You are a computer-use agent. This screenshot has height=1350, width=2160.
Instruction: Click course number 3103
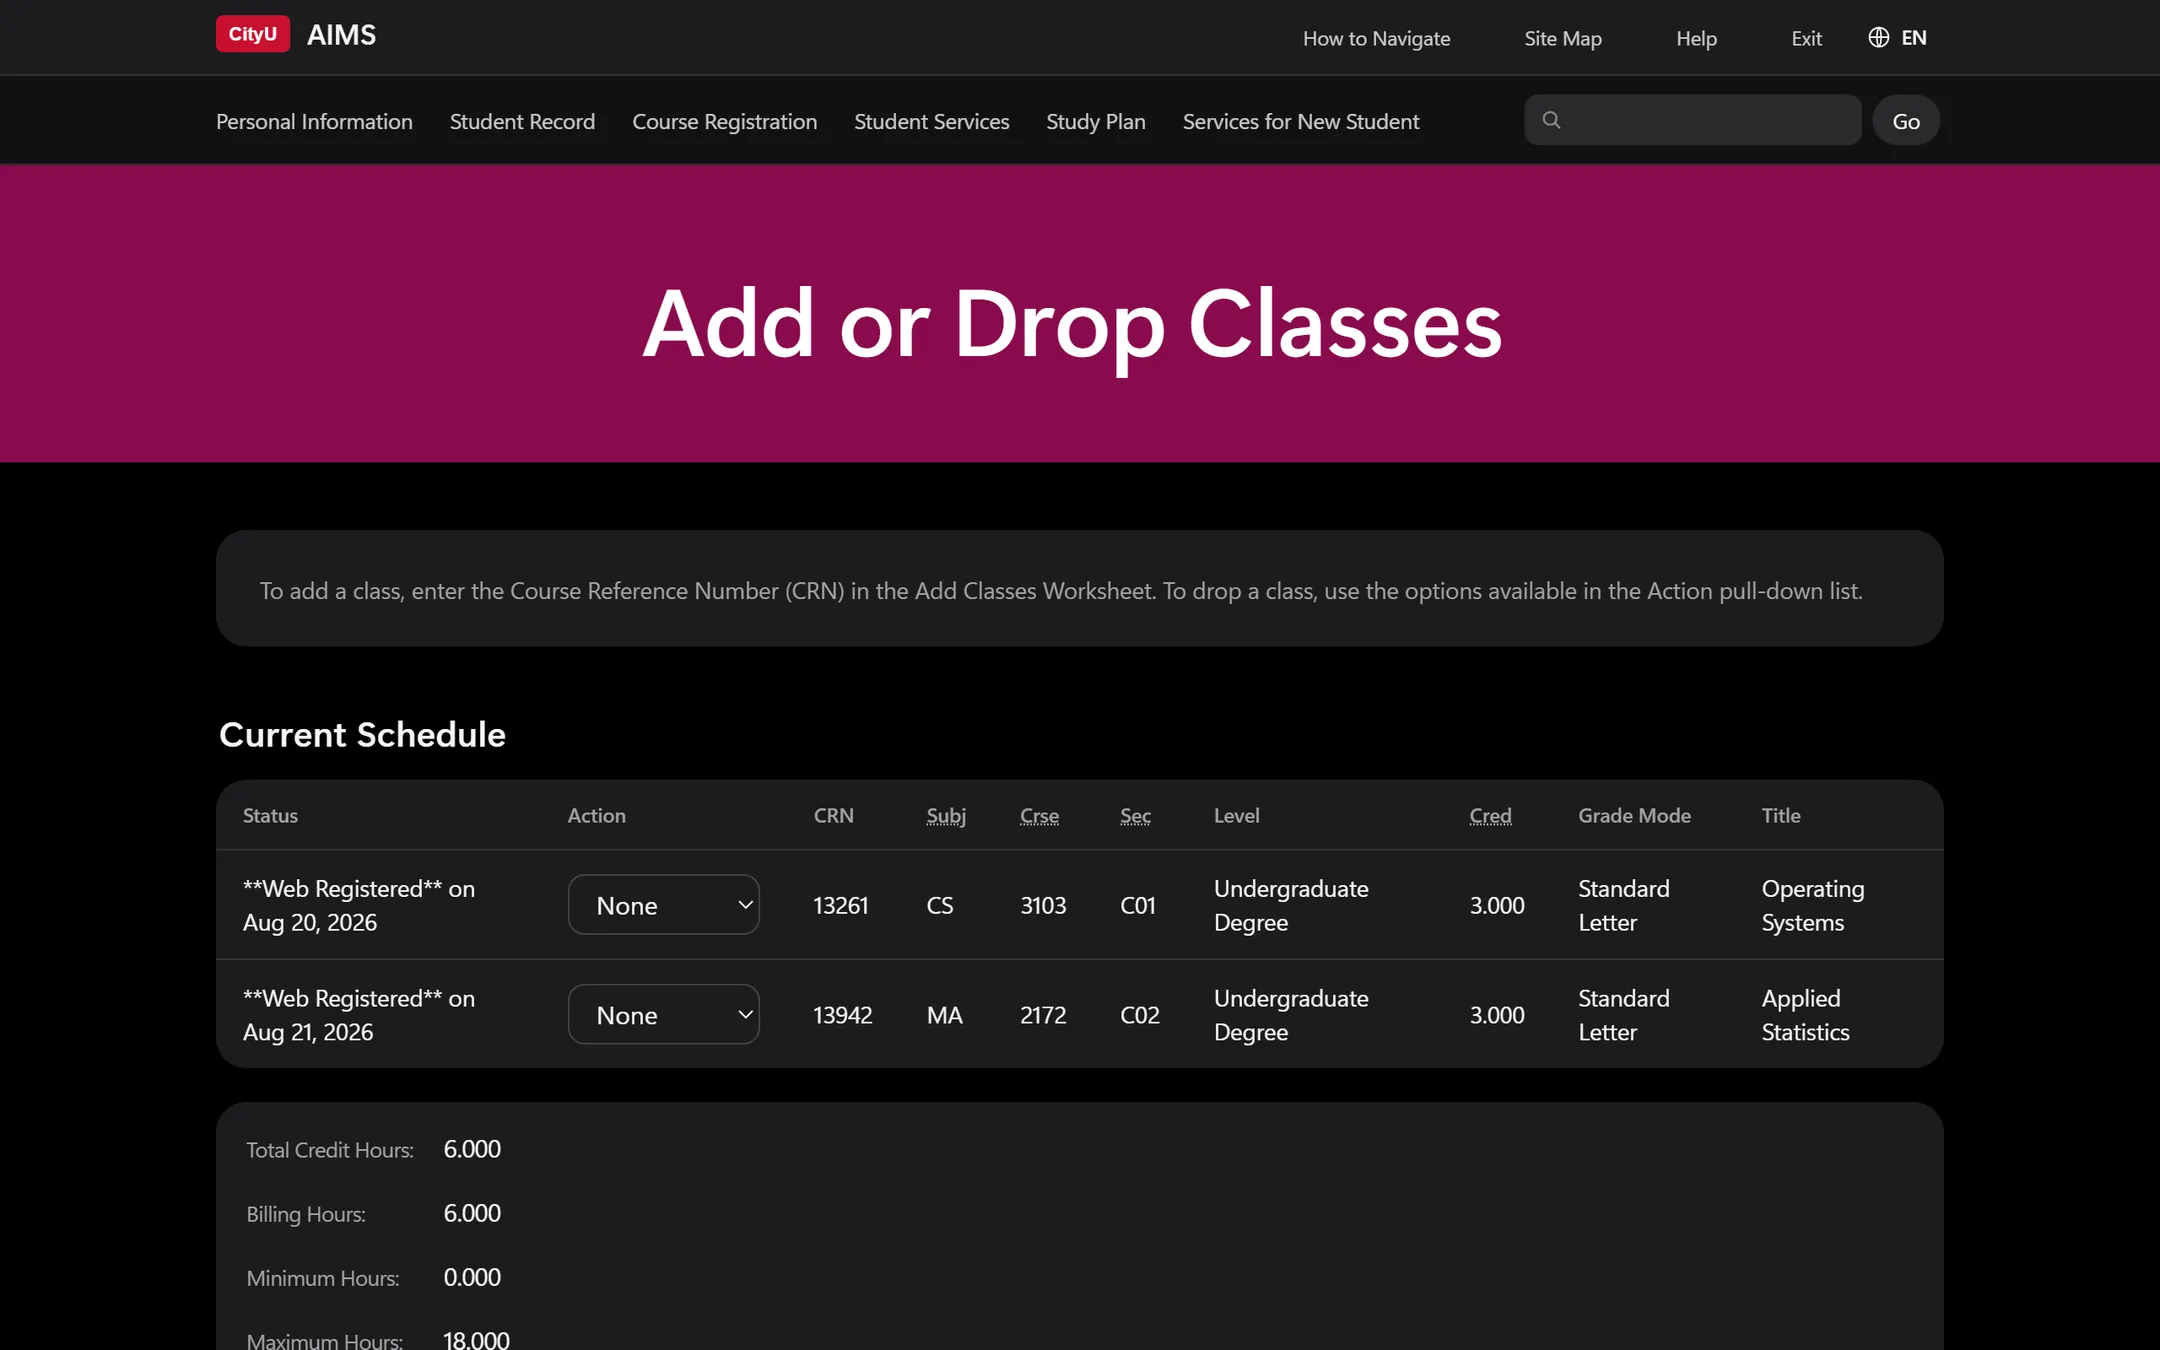(x=1043, y=906)
